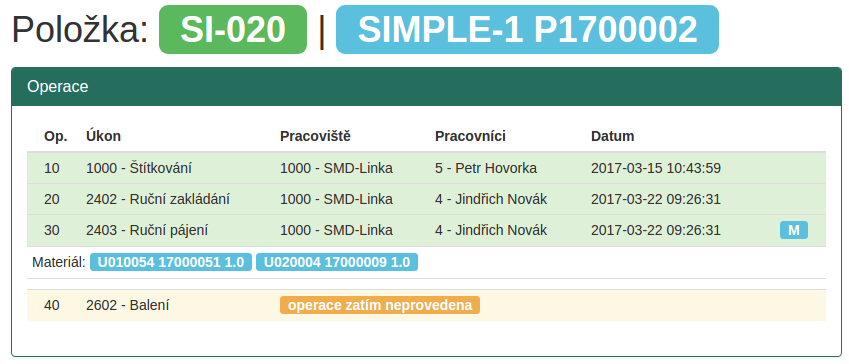Screen dimensions: 849x364
Task: Select material tag U010054 17000051 1.0
Action: [171, 263]
